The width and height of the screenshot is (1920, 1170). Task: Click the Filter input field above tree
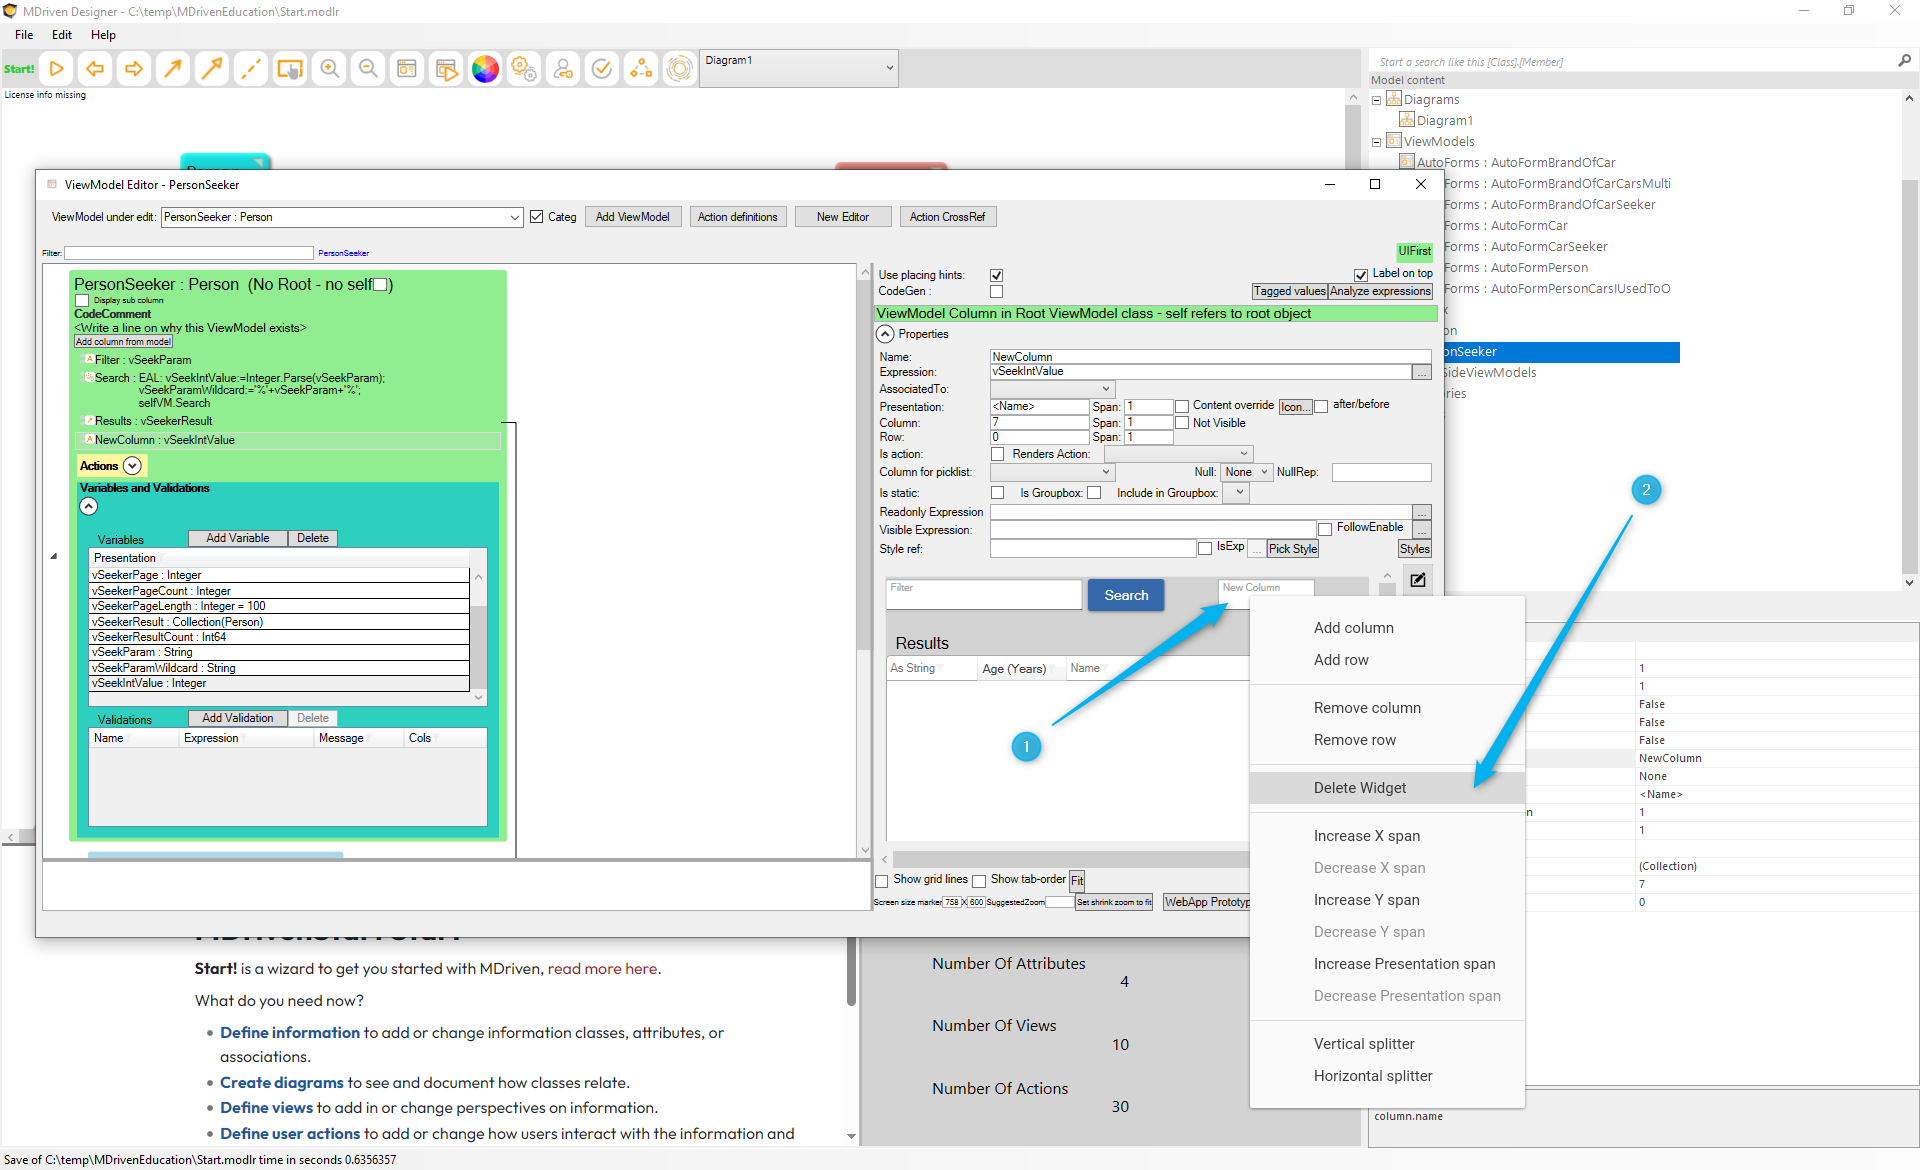189,253
